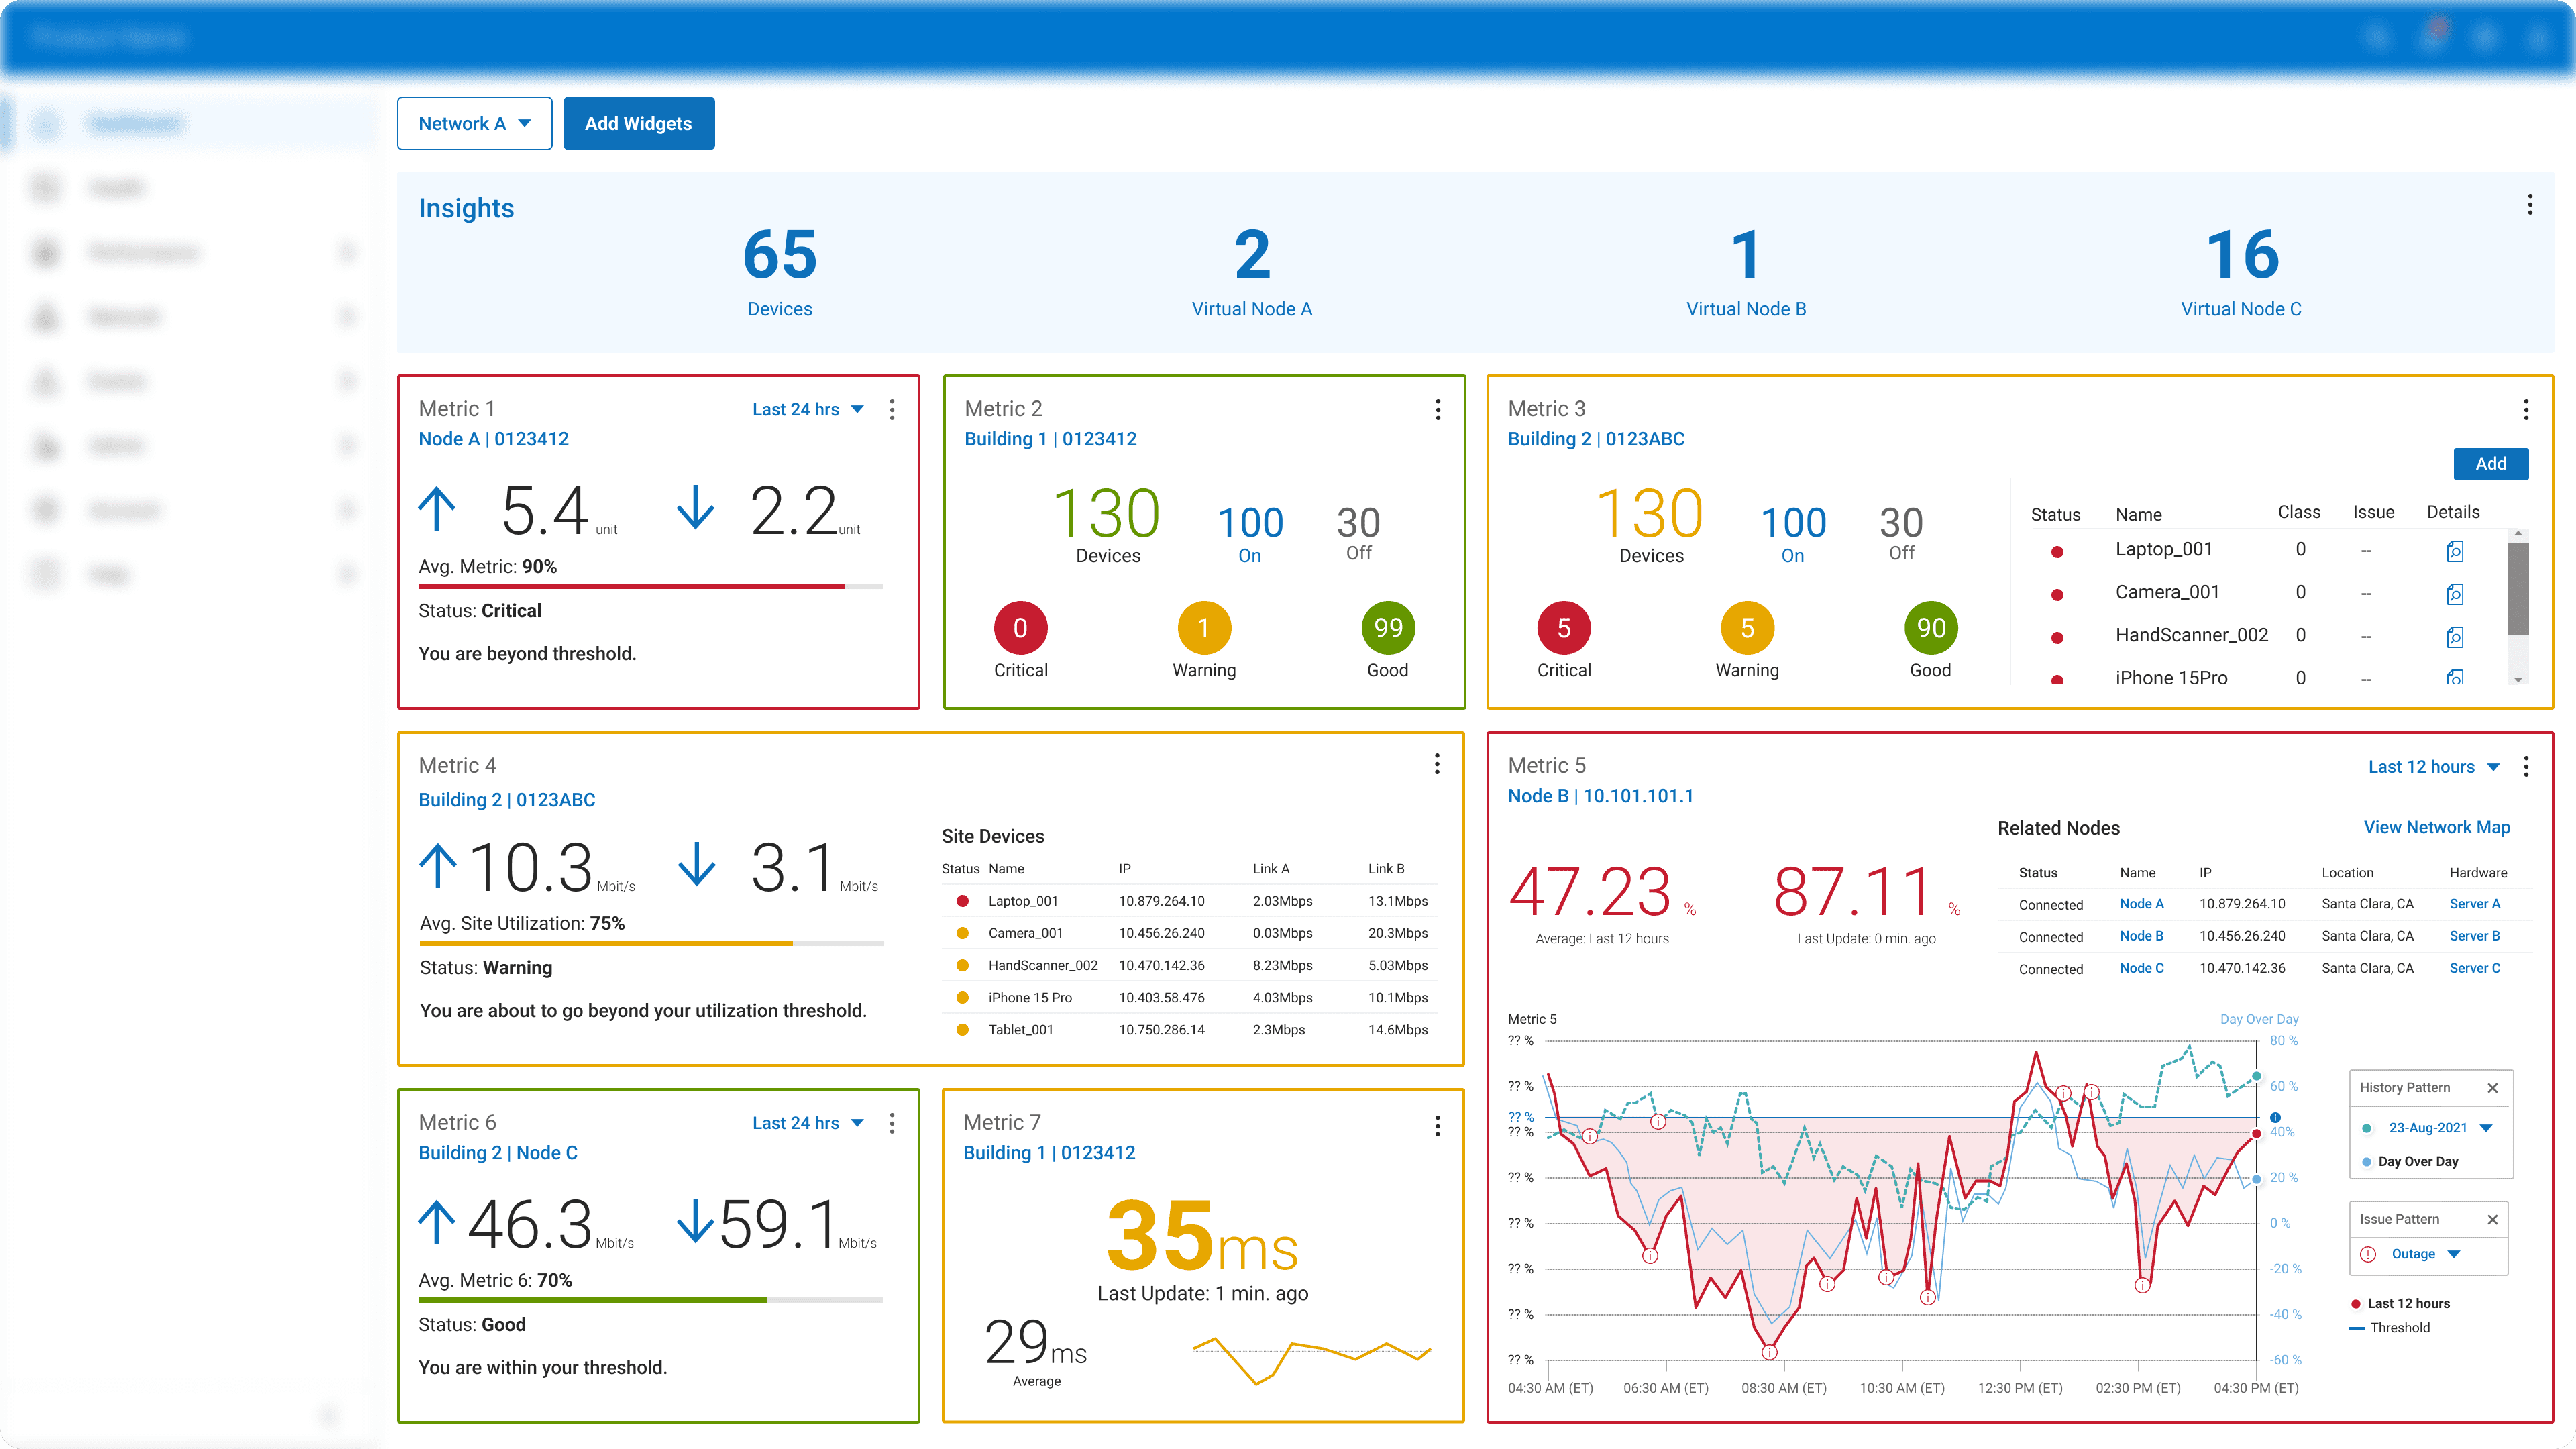Open details icon for HandScanner_002
Image resolution: width=2576 pixels, height=1449 pixels.
(x=2454, y=637)
